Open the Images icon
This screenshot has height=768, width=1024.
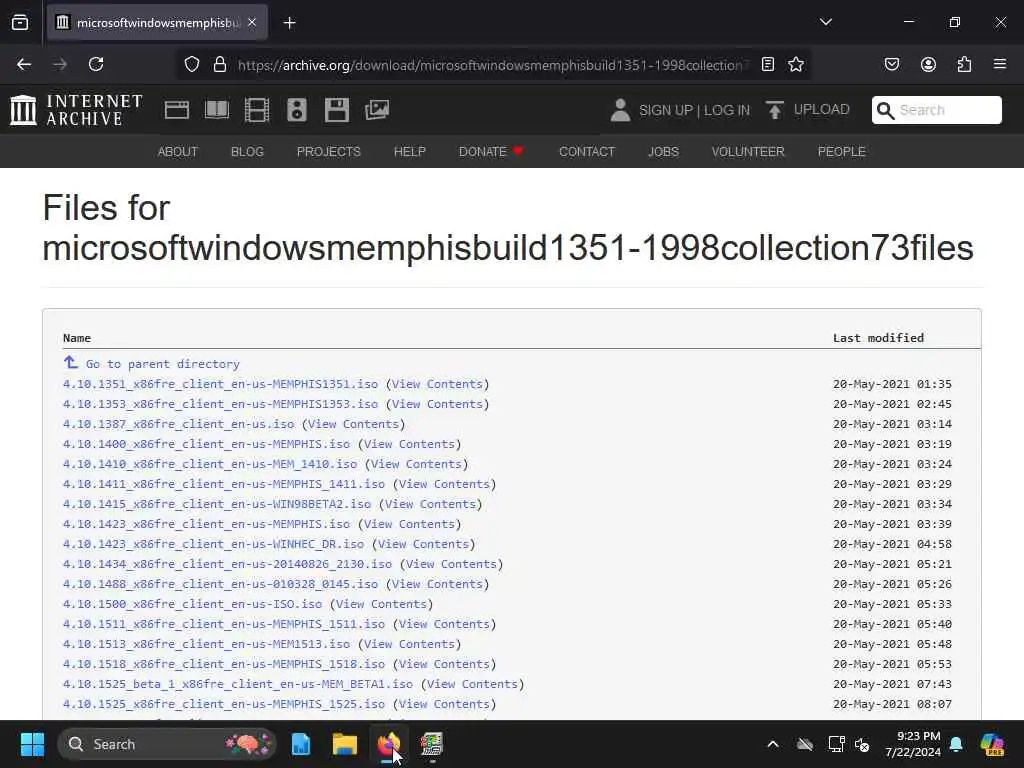pos(377,110)
